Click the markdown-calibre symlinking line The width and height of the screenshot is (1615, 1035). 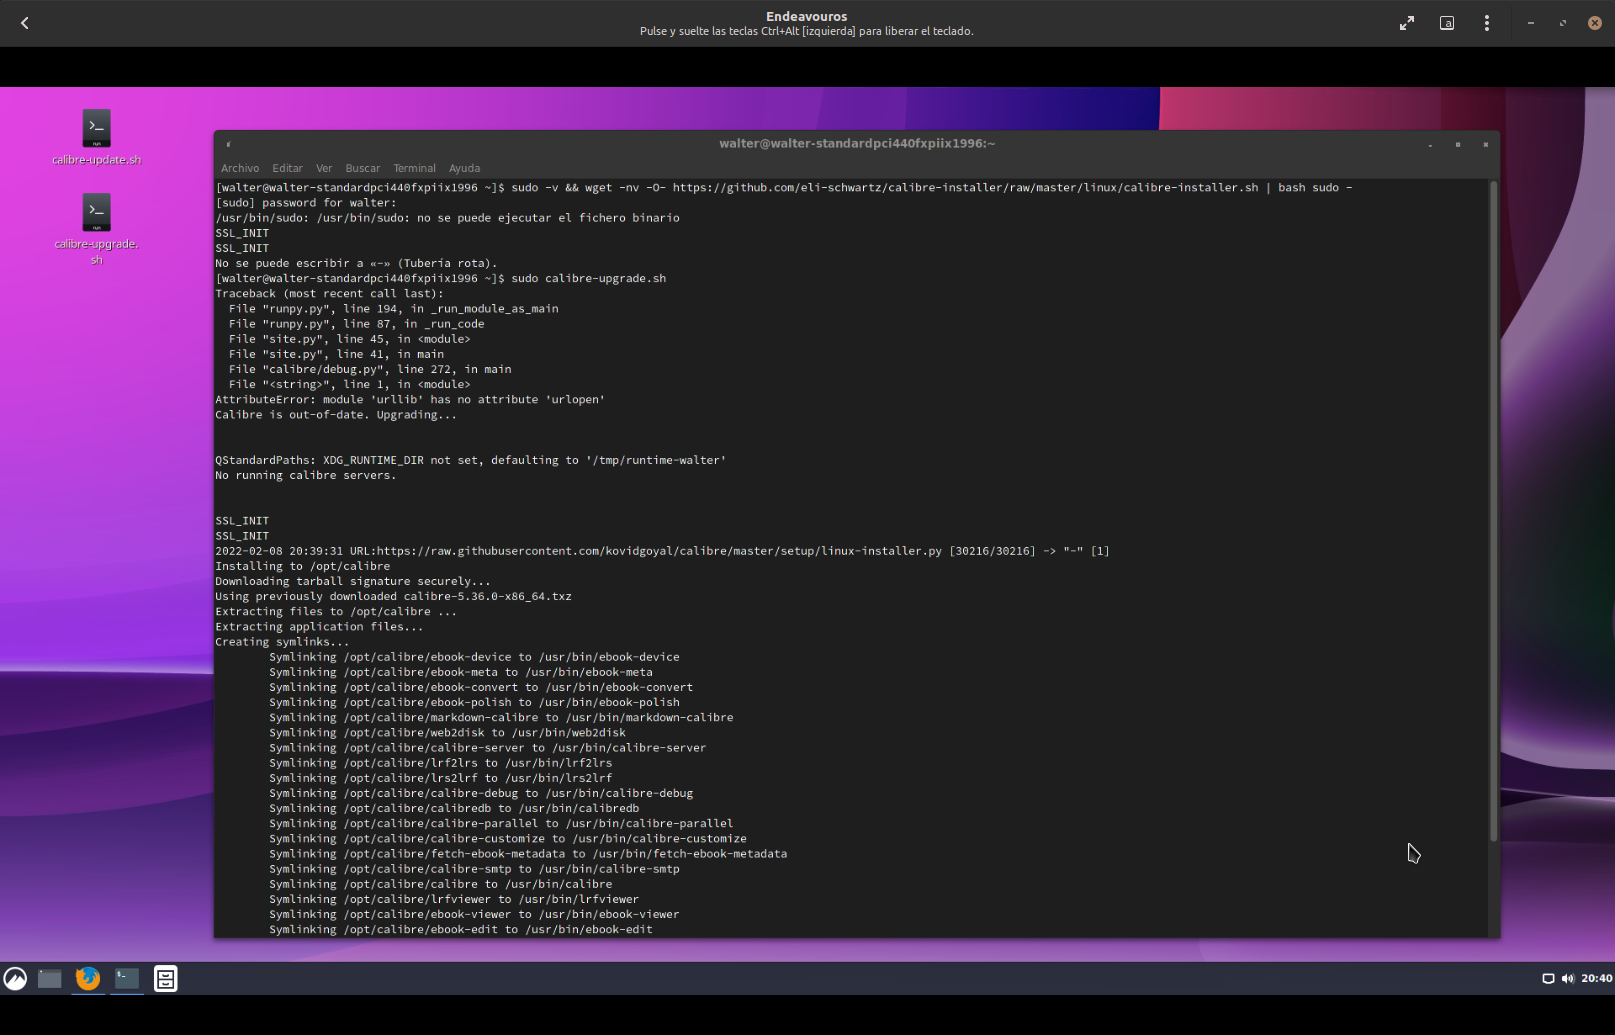pos(501,718)
